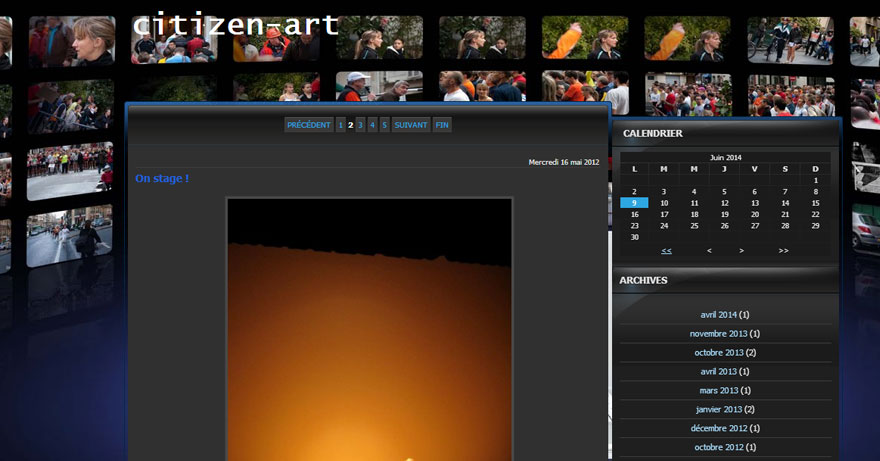This screenshot has width=880, height=461.
Task: Open archive mars 2013
Action: (x=719, y=390)
